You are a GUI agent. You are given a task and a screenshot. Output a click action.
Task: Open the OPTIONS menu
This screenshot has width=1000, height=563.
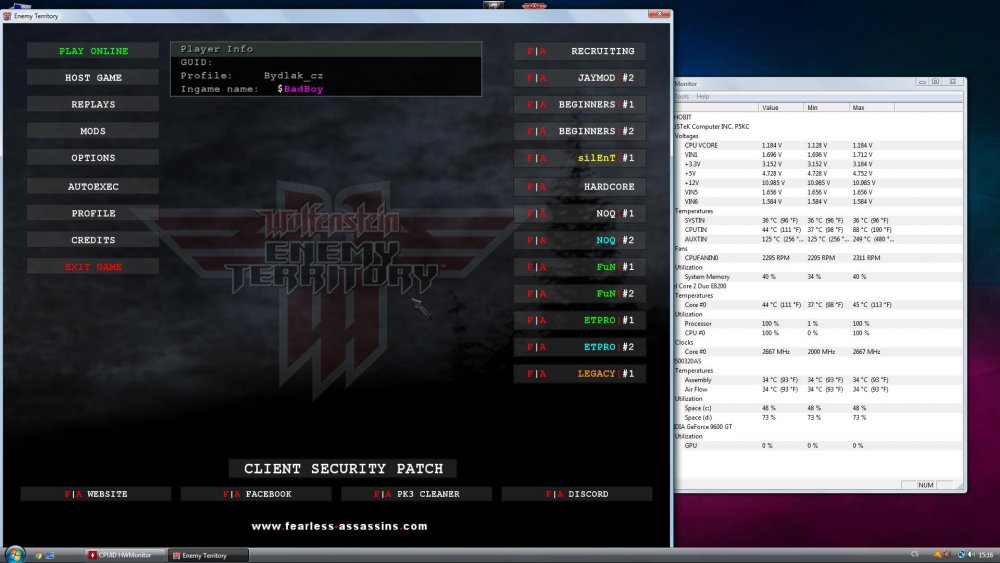[93, 158]
